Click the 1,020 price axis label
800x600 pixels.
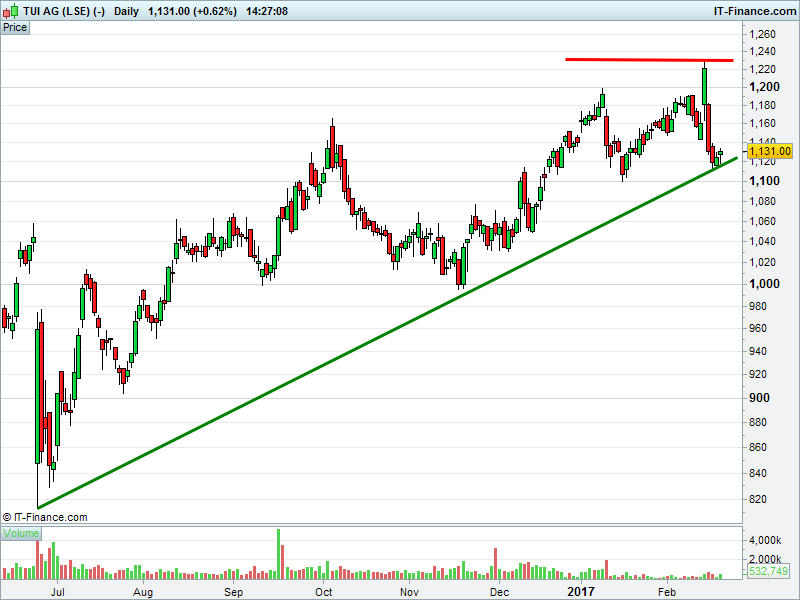point(762,262)
